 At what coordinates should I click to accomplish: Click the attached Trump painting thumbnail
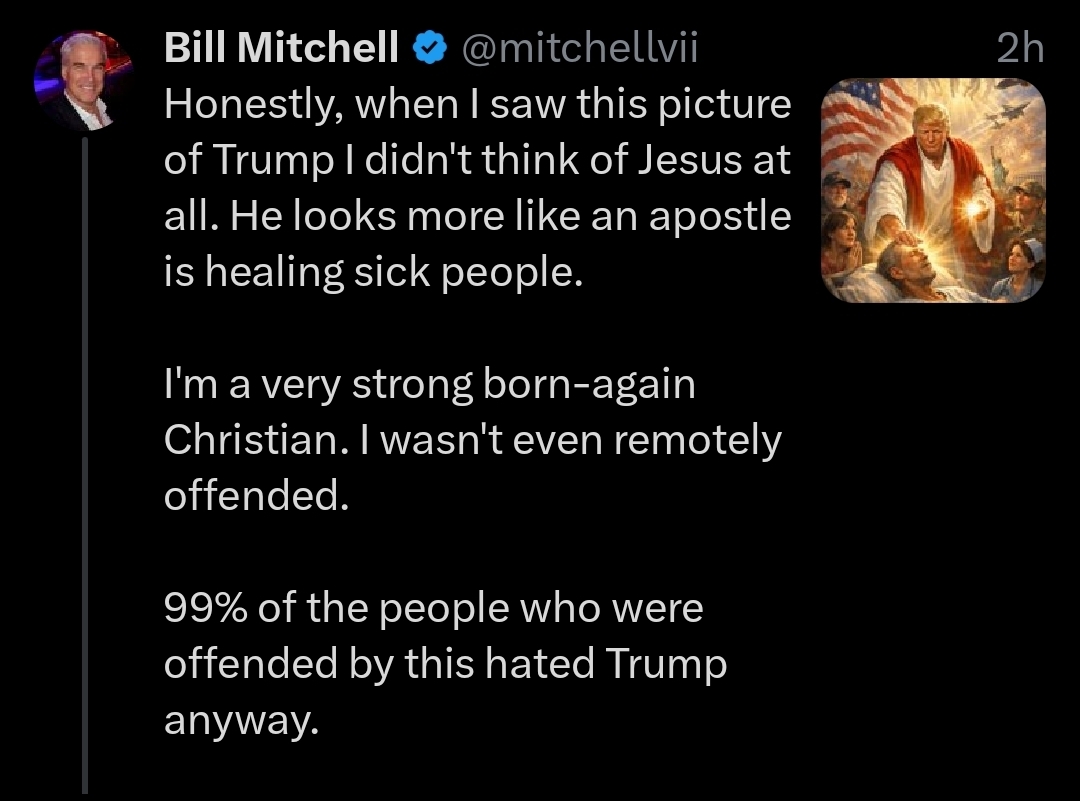(x=932, y=190)
